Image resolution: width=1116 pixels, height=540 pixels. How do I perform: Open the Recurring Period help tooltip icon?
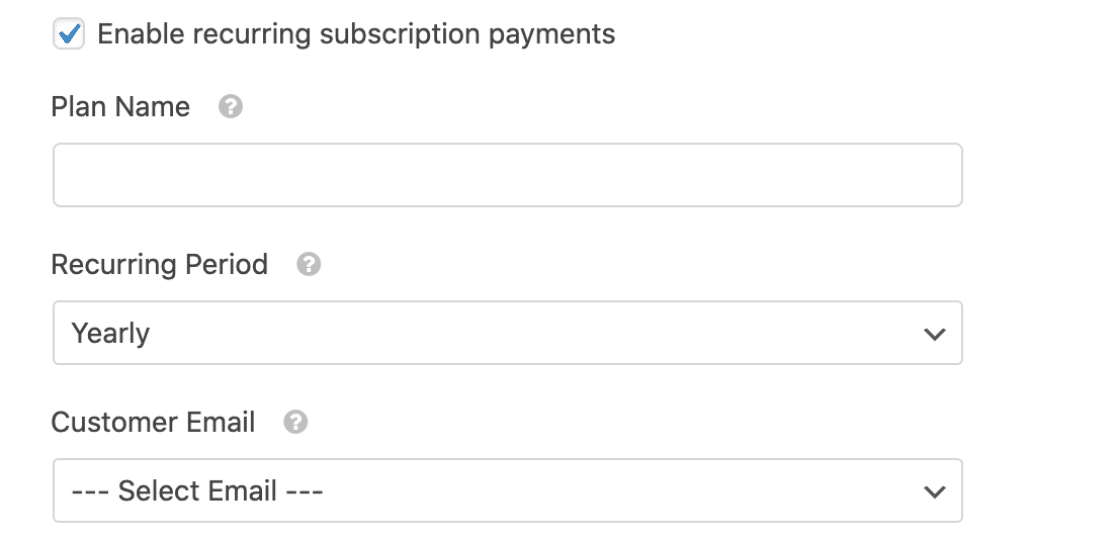(x=309, y=264)
